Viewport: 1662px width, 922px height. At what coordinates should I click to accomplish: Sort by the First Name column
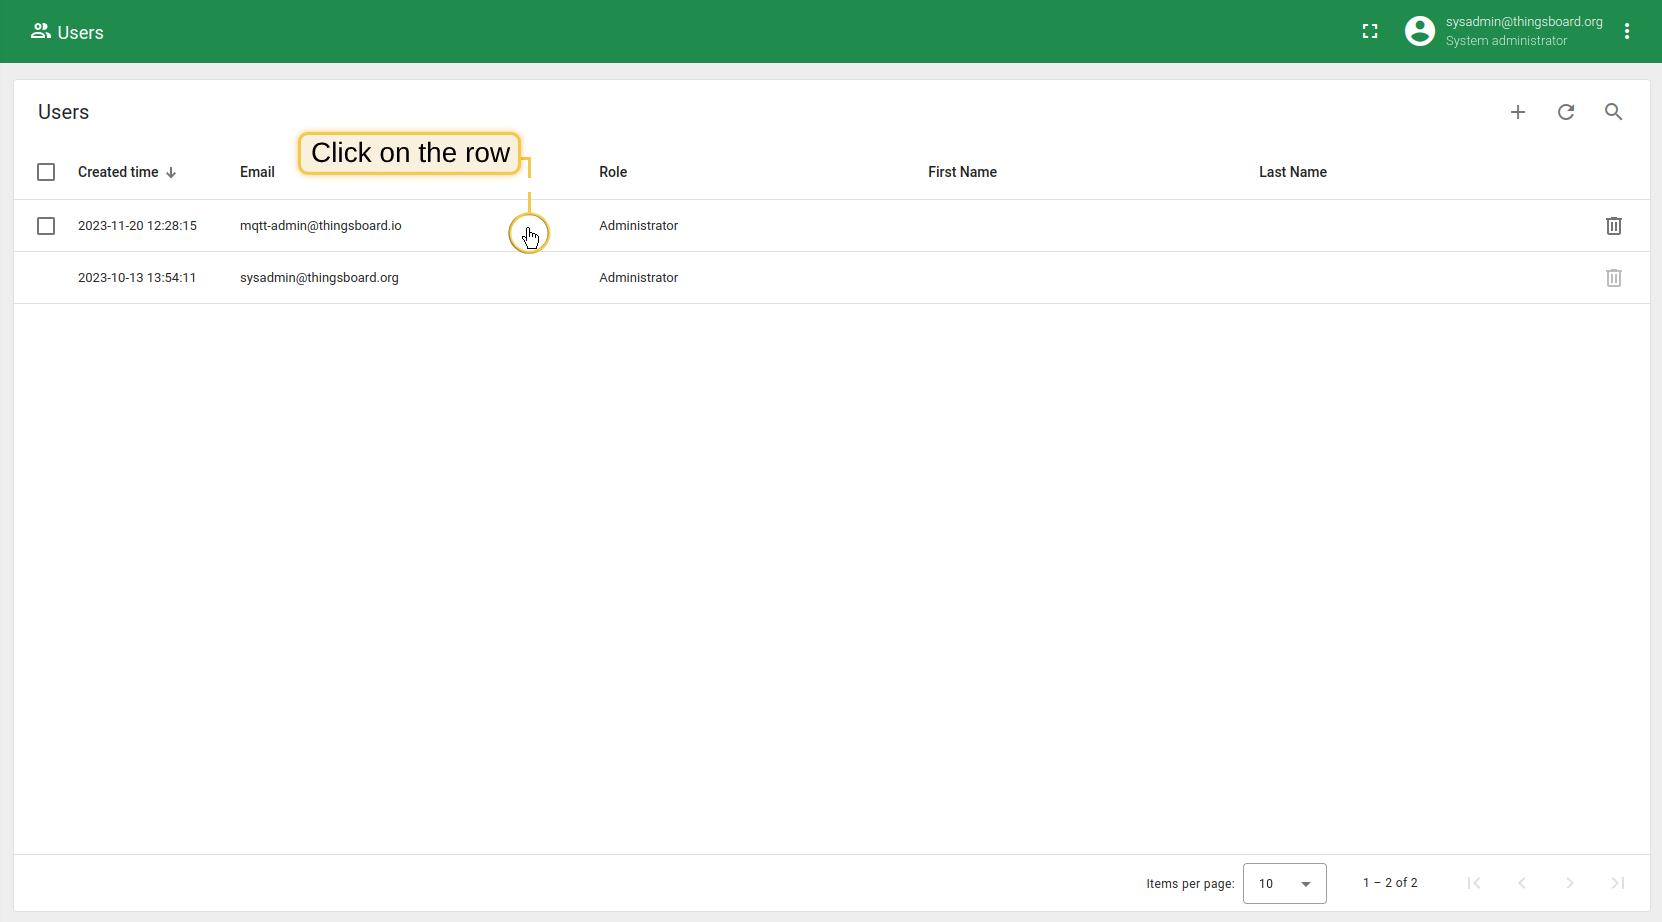[x=962, y=172]
